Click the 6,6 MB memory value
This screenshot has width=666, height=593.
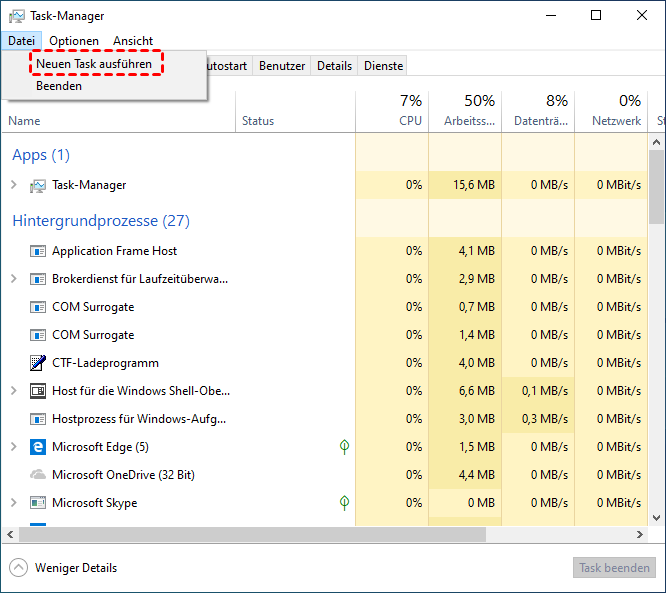[477, 391]
